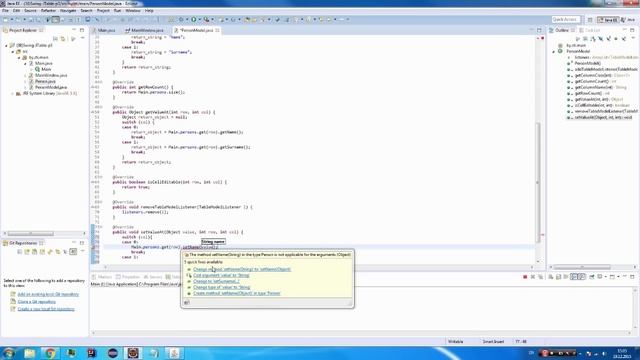Click the editor vertical scrollbar

(x=538, y=181)
